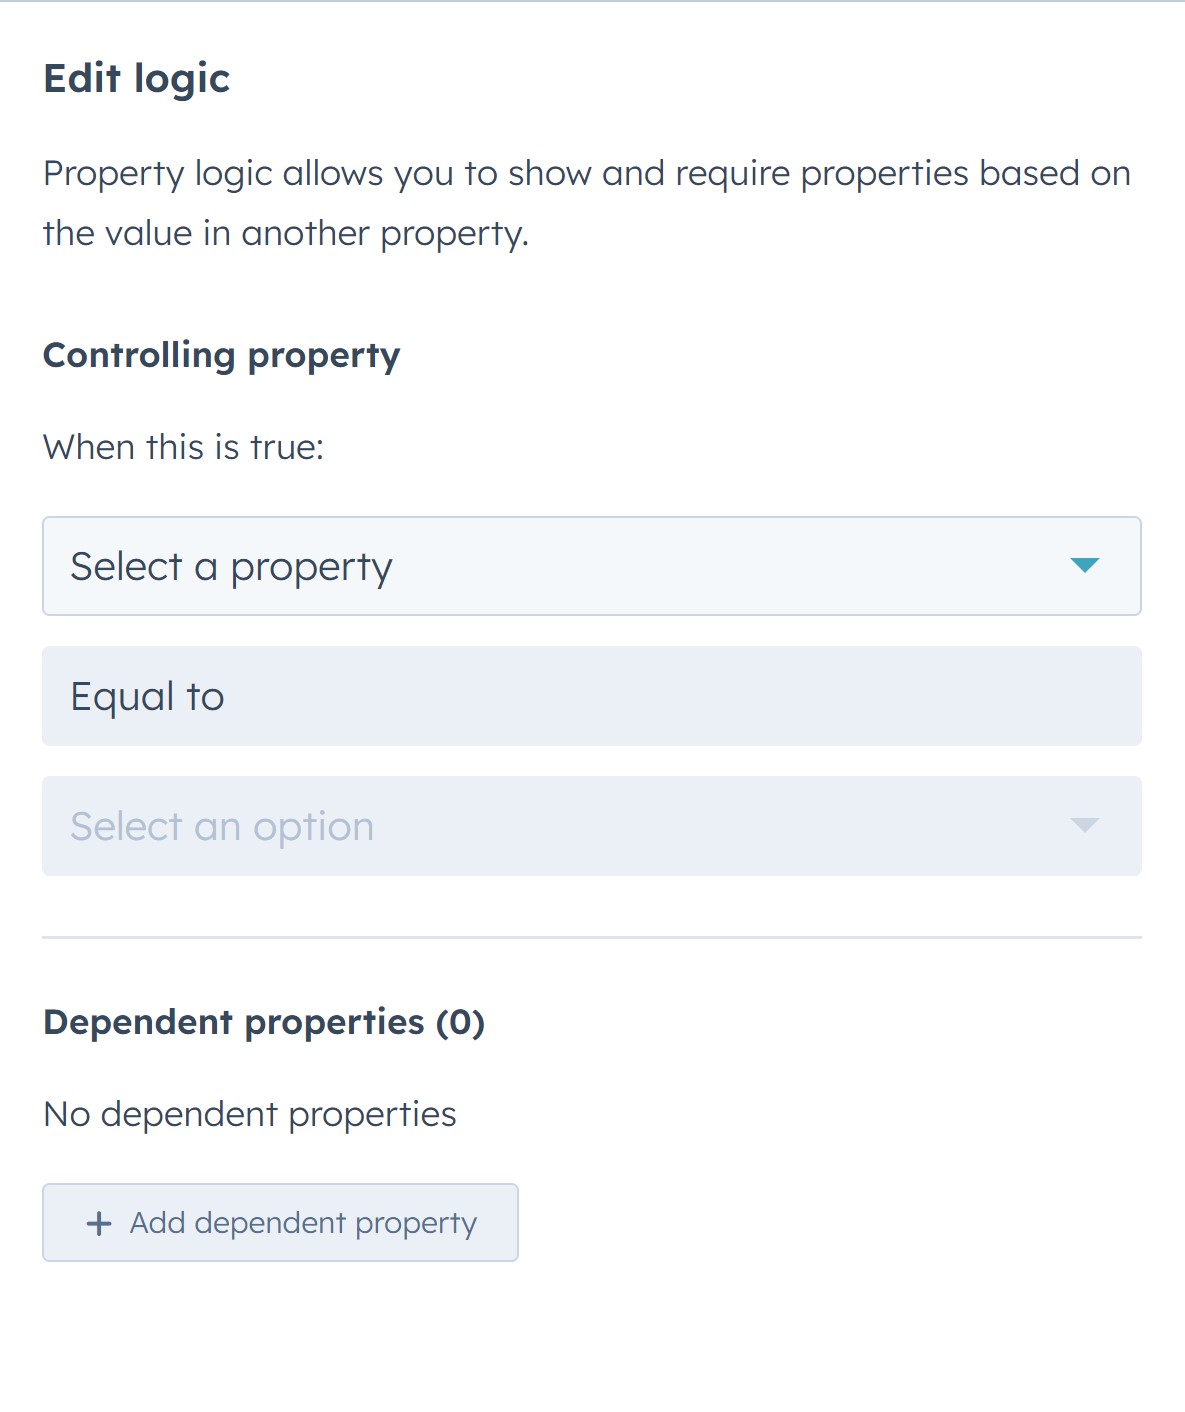Click the words "the value in another property"

[x=284, y=234]
